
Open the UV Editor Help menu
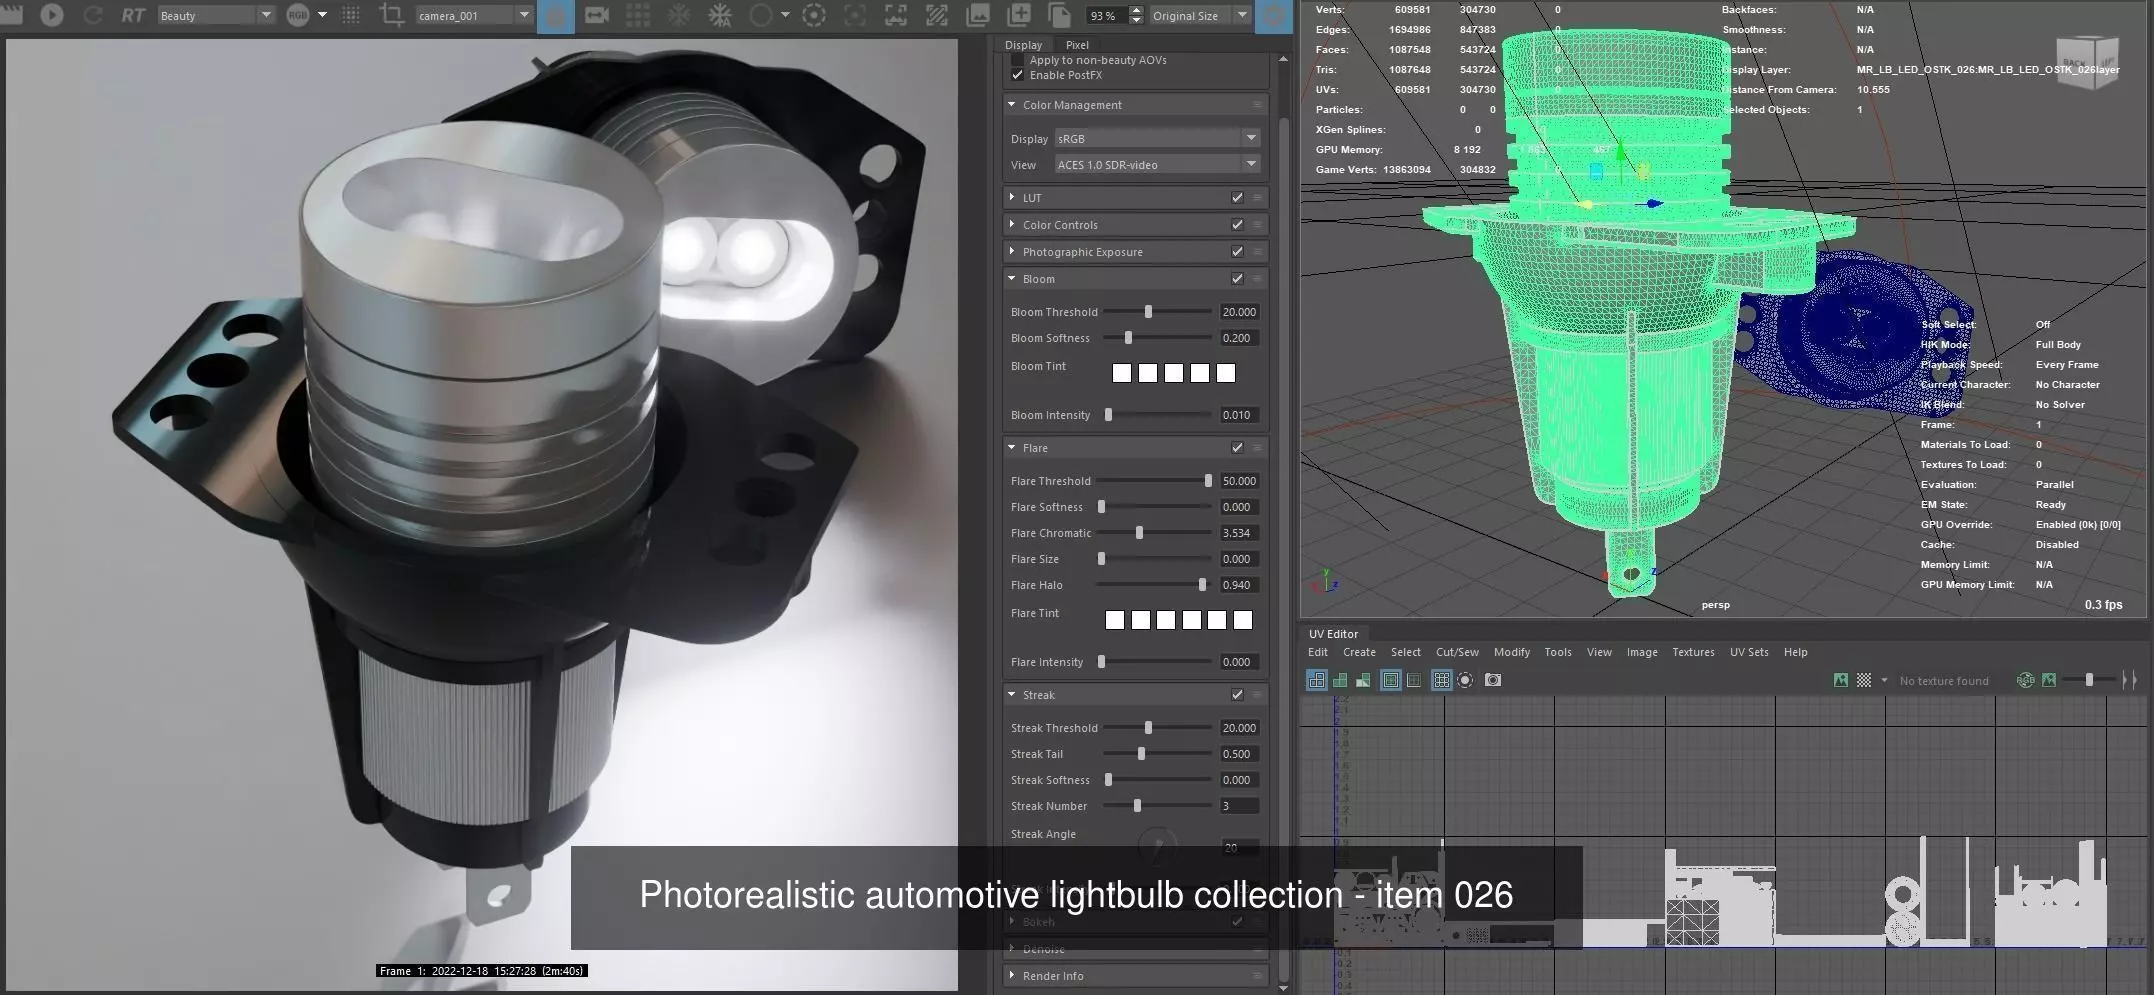[x=1796, y=652]
